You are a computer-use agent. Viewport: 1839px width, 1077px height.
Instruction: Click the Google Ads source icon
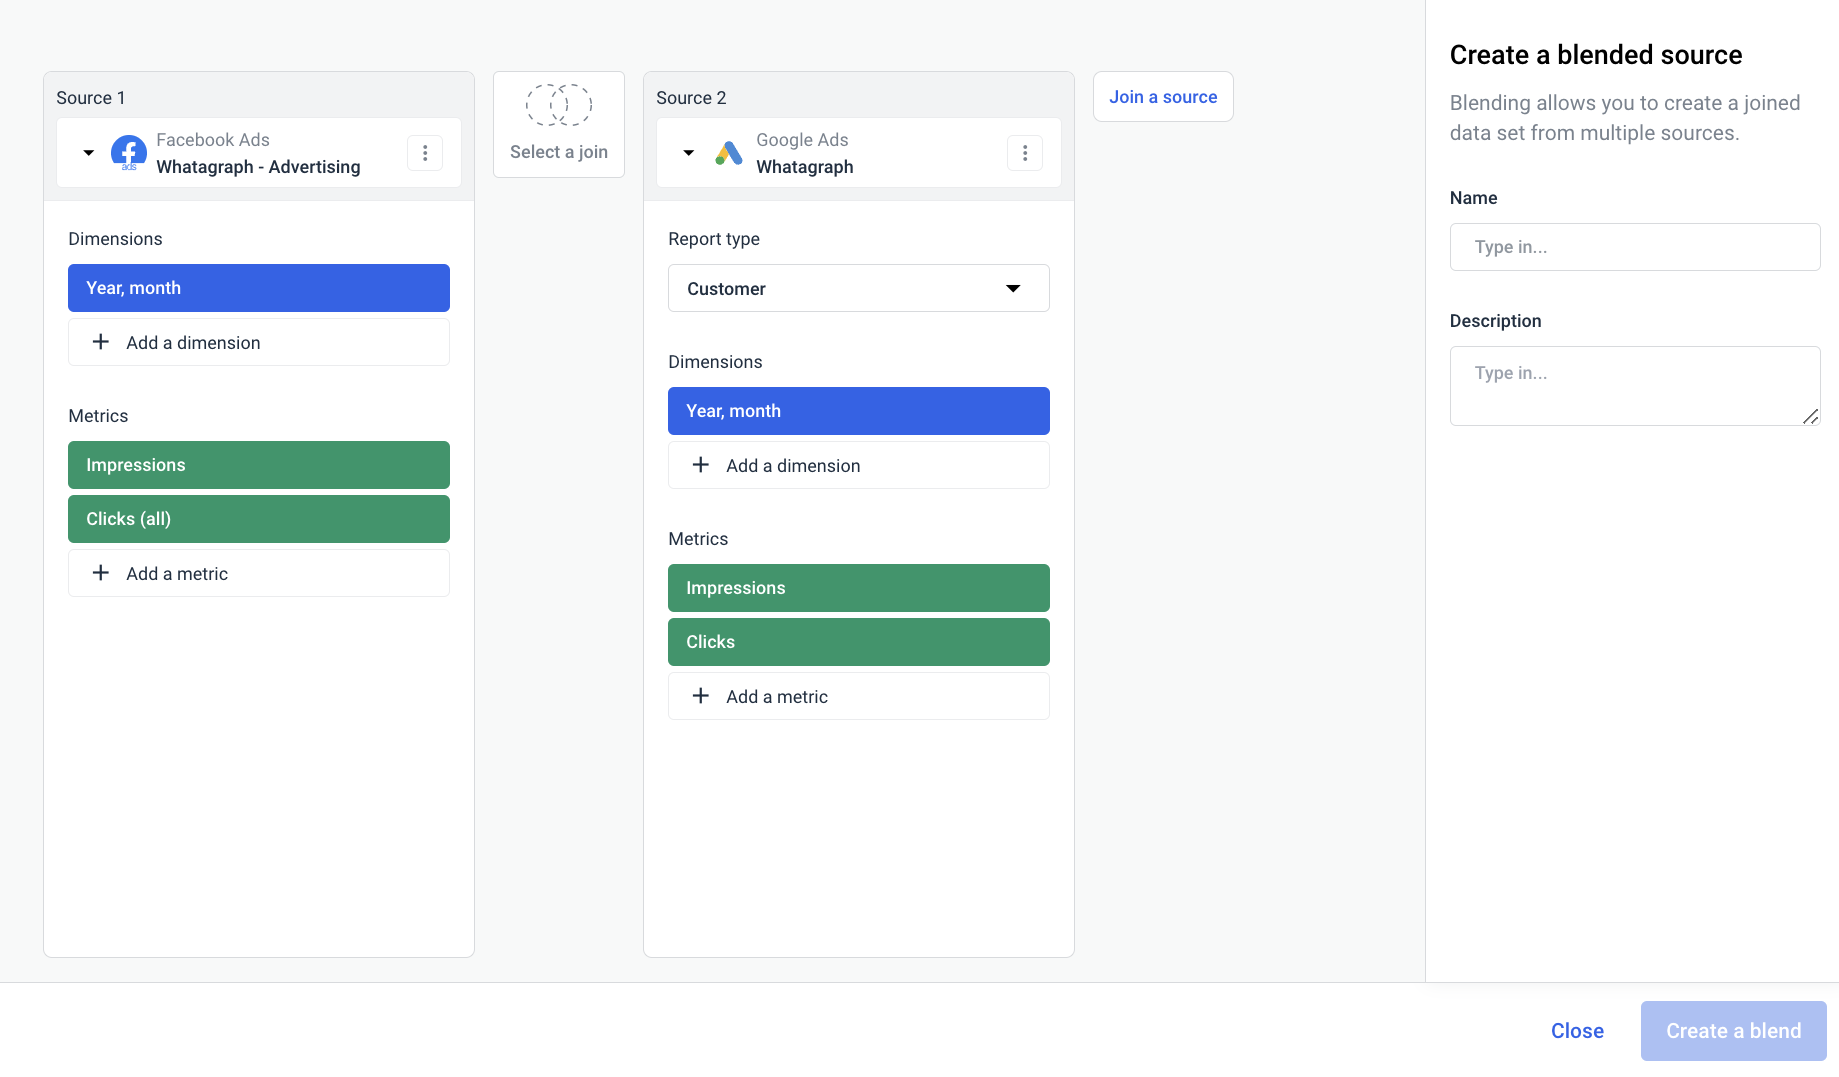pos(728,152)
